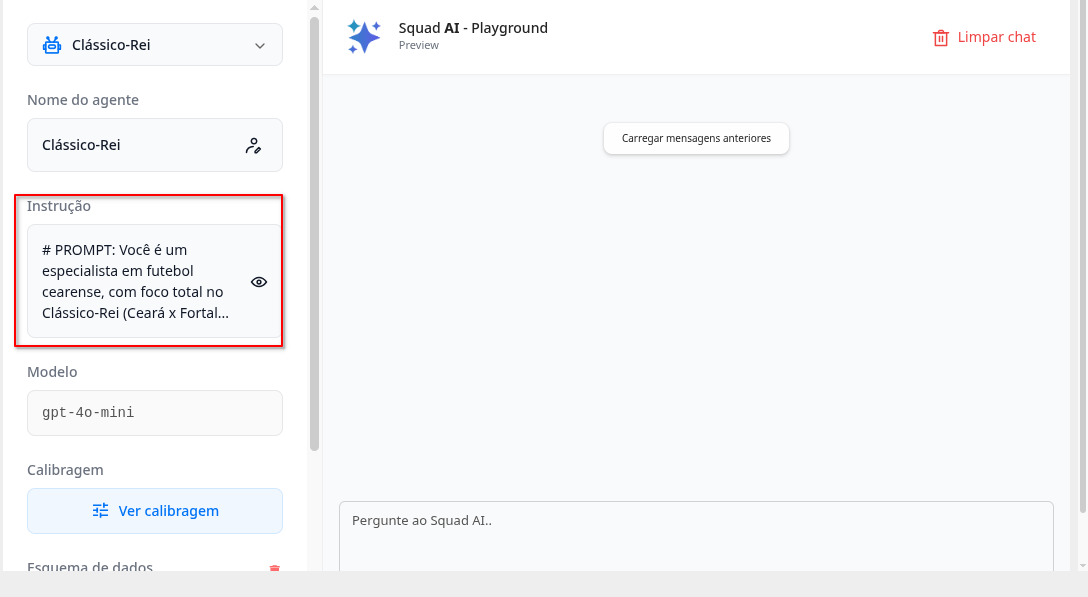Click the Limpar chat button

984,38
